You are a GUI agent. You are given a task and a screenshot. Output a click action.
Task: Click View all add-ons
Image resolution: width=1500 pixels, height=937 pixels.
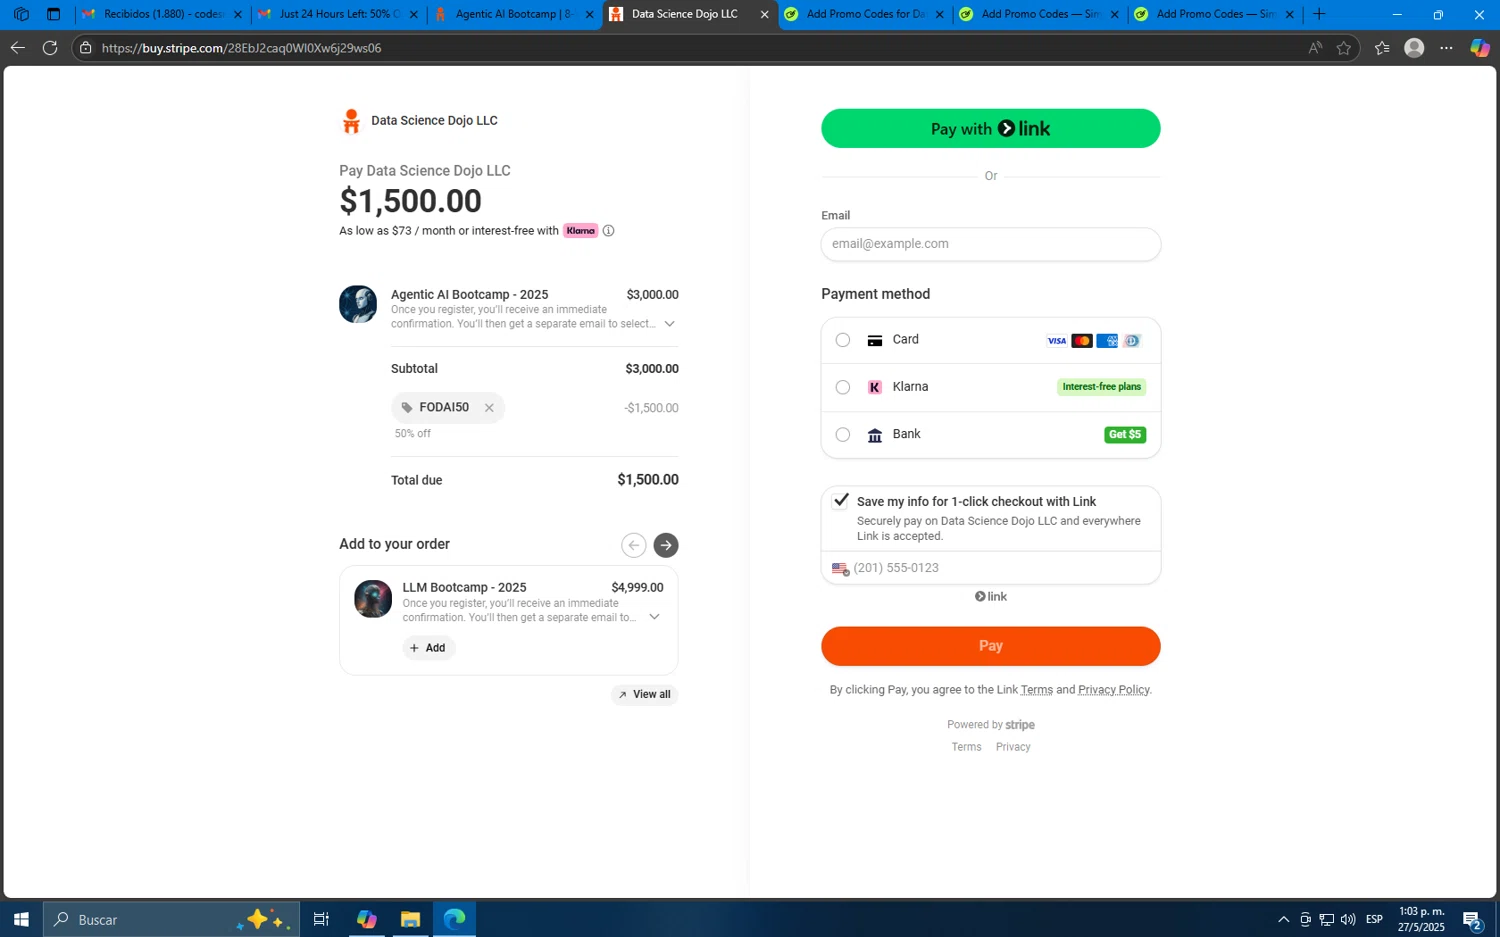[645, 695]
